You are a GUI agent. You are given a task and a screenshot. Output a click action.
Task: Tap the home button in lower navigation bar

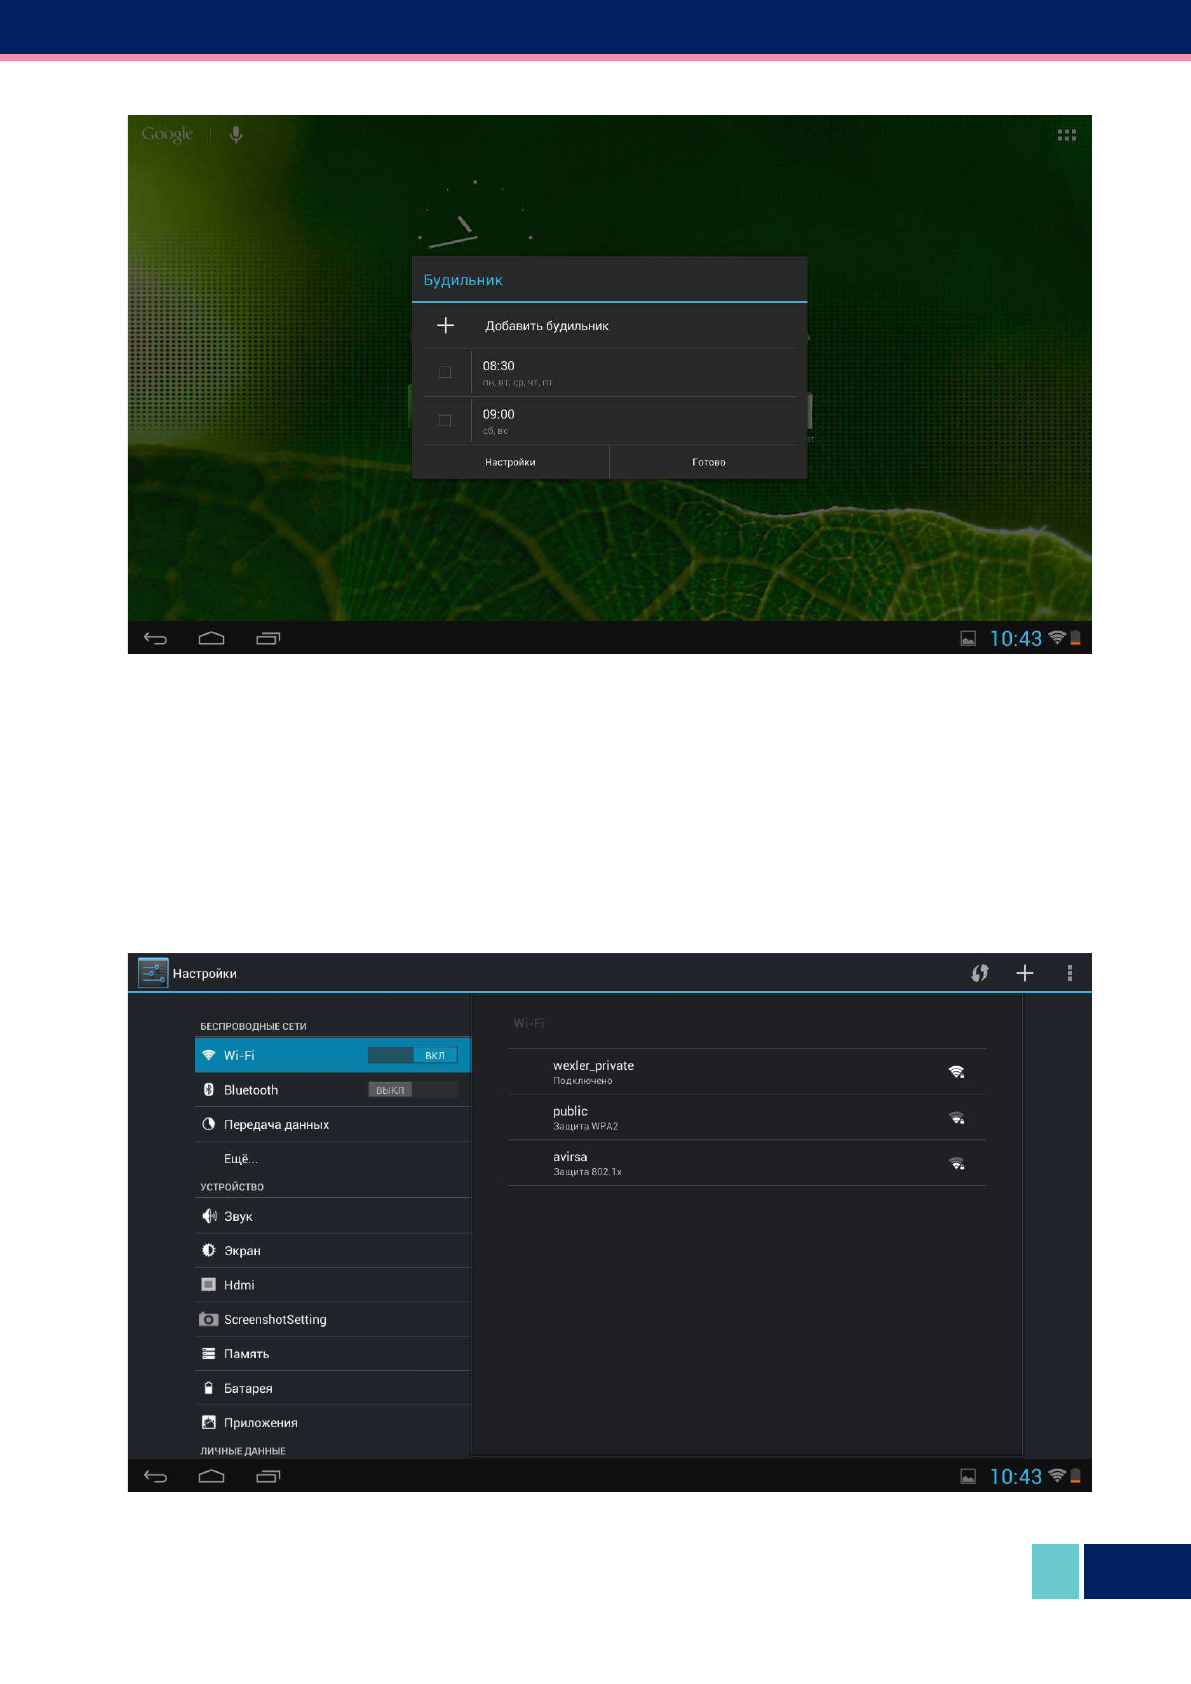(x=211, y=1476)
